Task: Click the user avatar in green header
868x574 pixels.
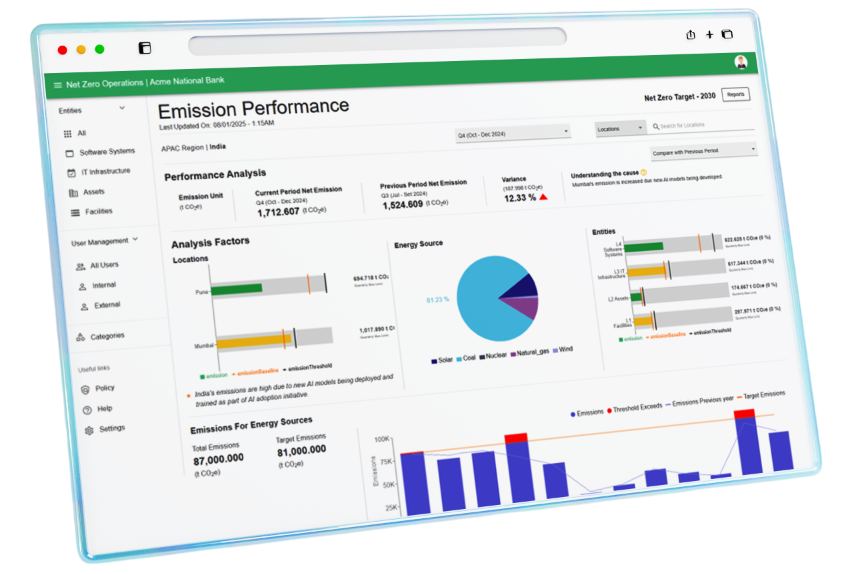Action: coord(740,62)
